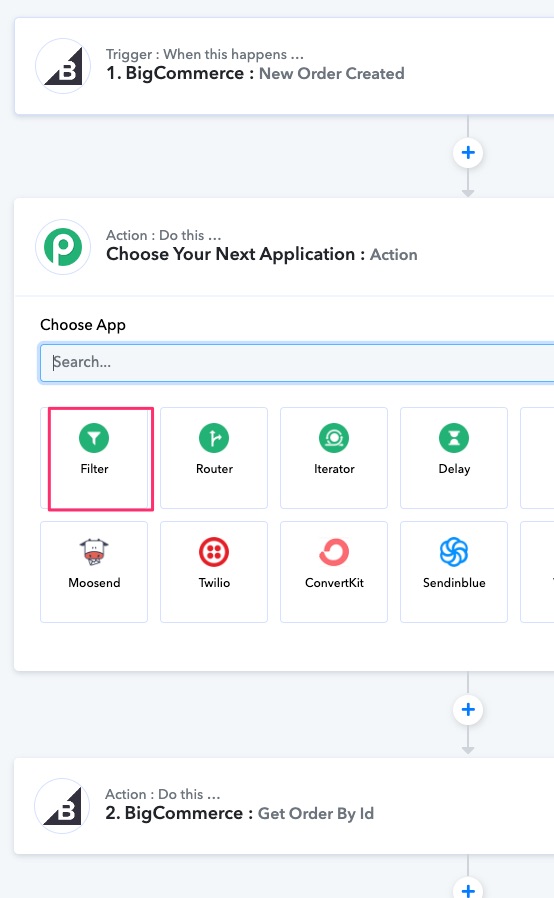
Task: Select the Iterator app icon
Action: (x=334, y=438)
